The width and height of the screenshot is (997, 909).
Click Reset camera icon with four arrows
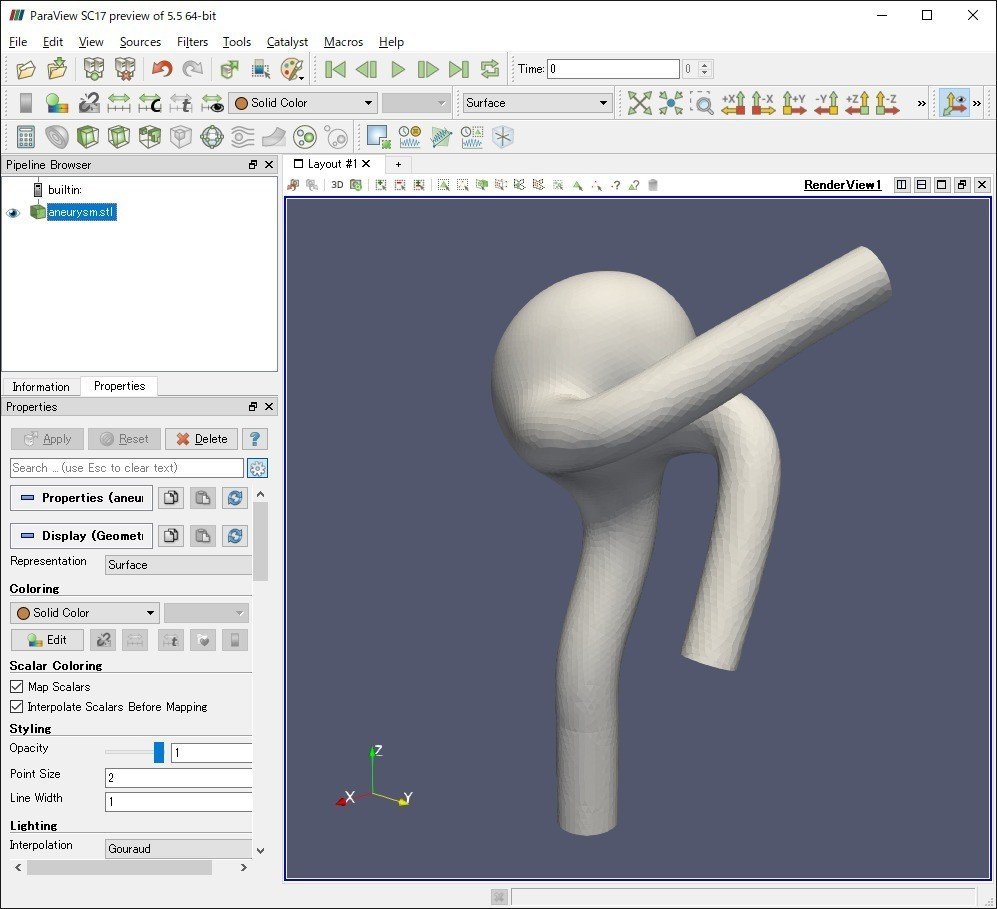click(638, 103)
